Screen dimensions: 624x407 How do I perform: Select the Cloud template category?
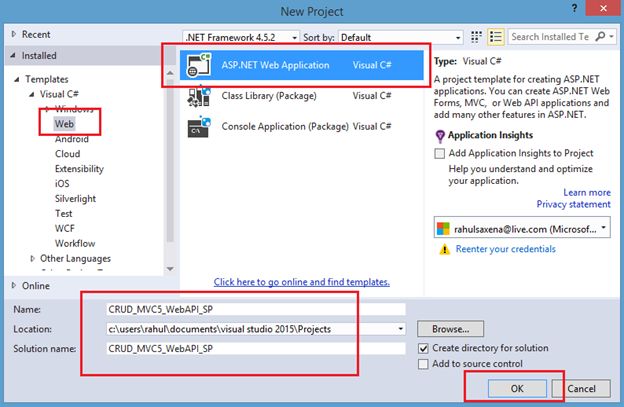(x=68, y=154)
